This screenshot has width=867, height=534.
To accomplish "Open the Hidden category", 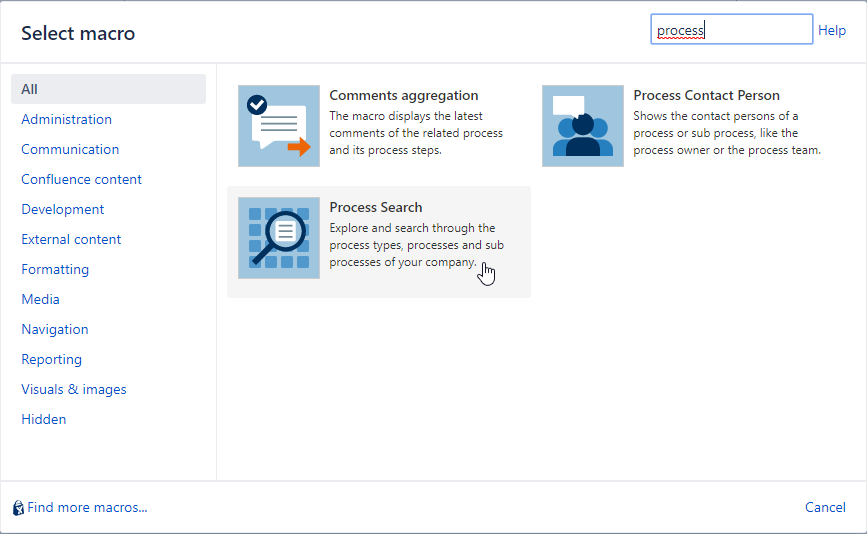I will point(44,419).
